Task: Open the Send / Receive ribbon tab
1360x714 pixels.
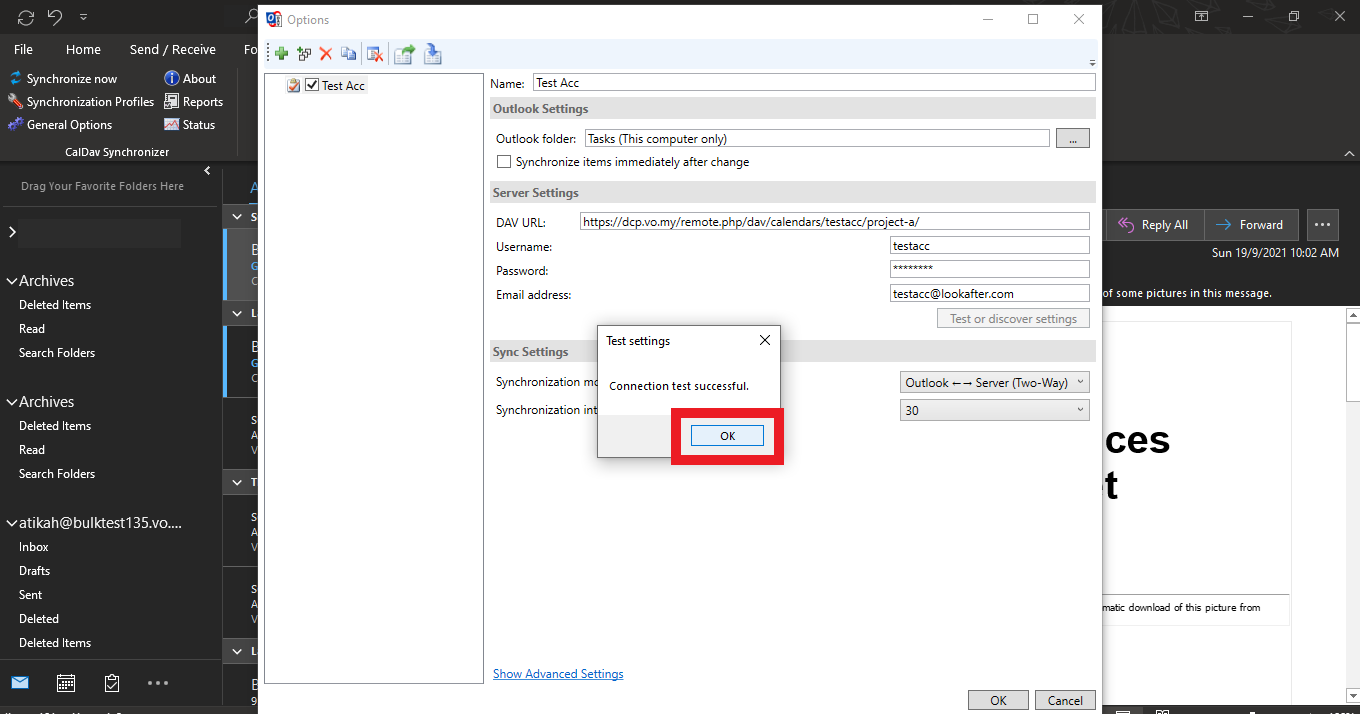Action: click(x=172, y=49)
